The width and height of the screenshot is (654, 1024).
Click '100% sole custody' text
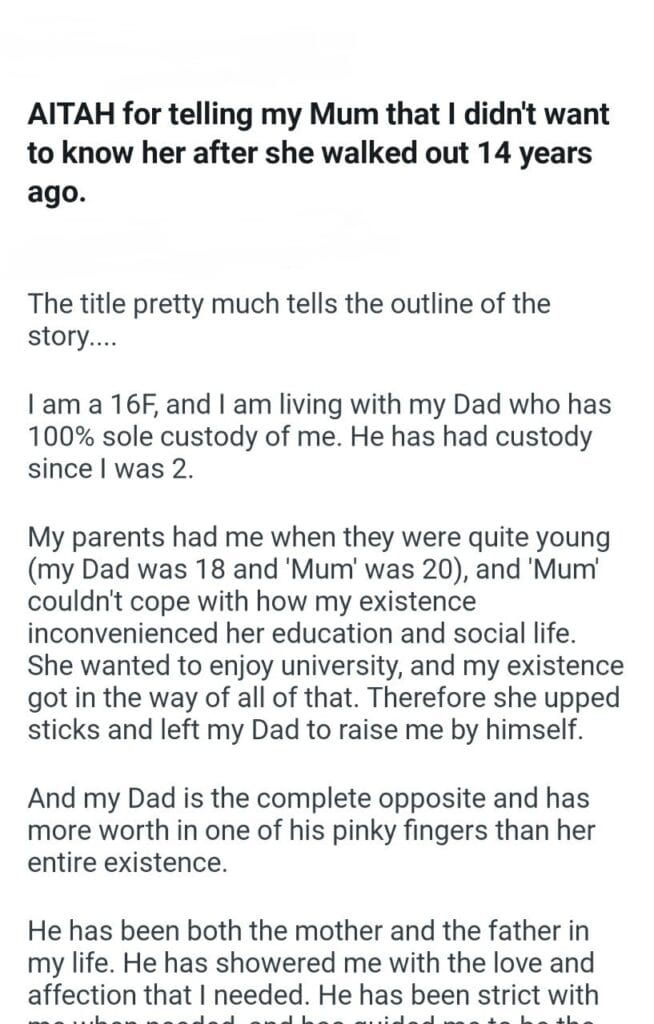click(x=142, y=437)
